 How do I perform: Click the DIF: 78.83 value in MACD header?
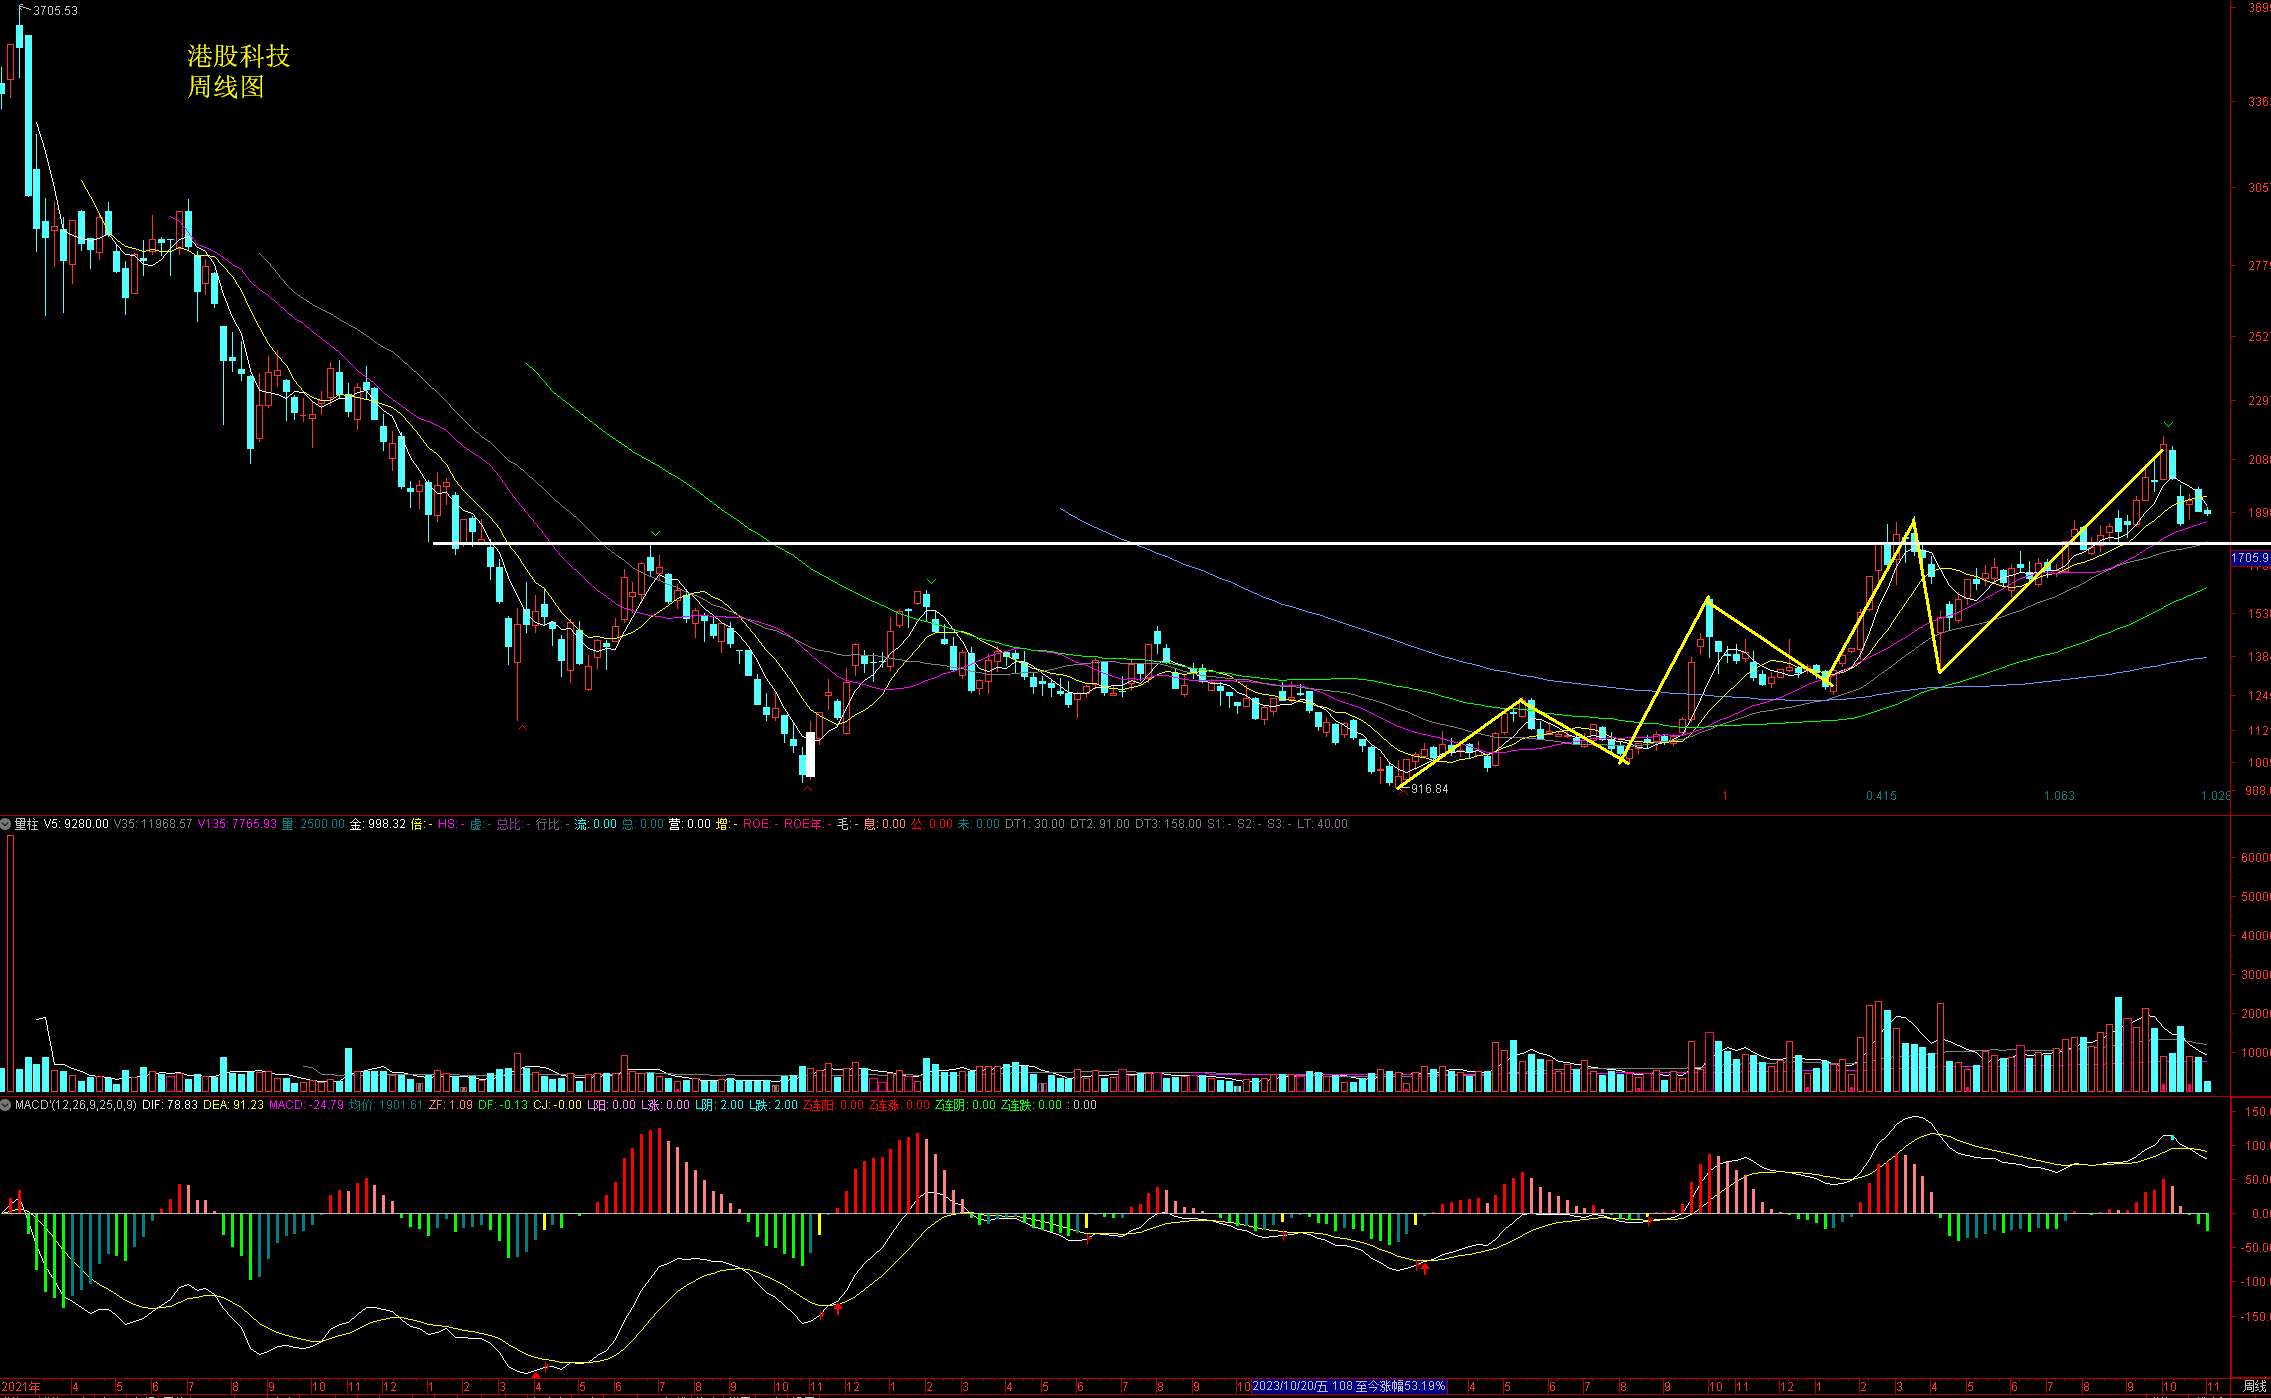pyautogui.click(x=169, y=1105)
